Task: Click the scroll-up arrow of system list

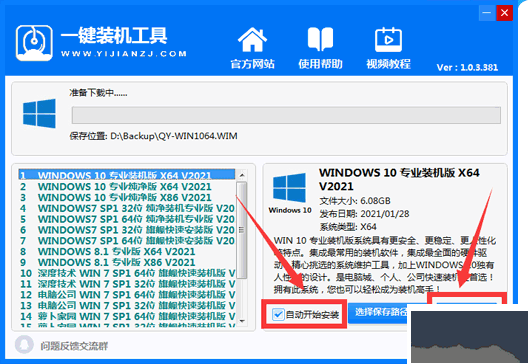Action: pos(242,175)
